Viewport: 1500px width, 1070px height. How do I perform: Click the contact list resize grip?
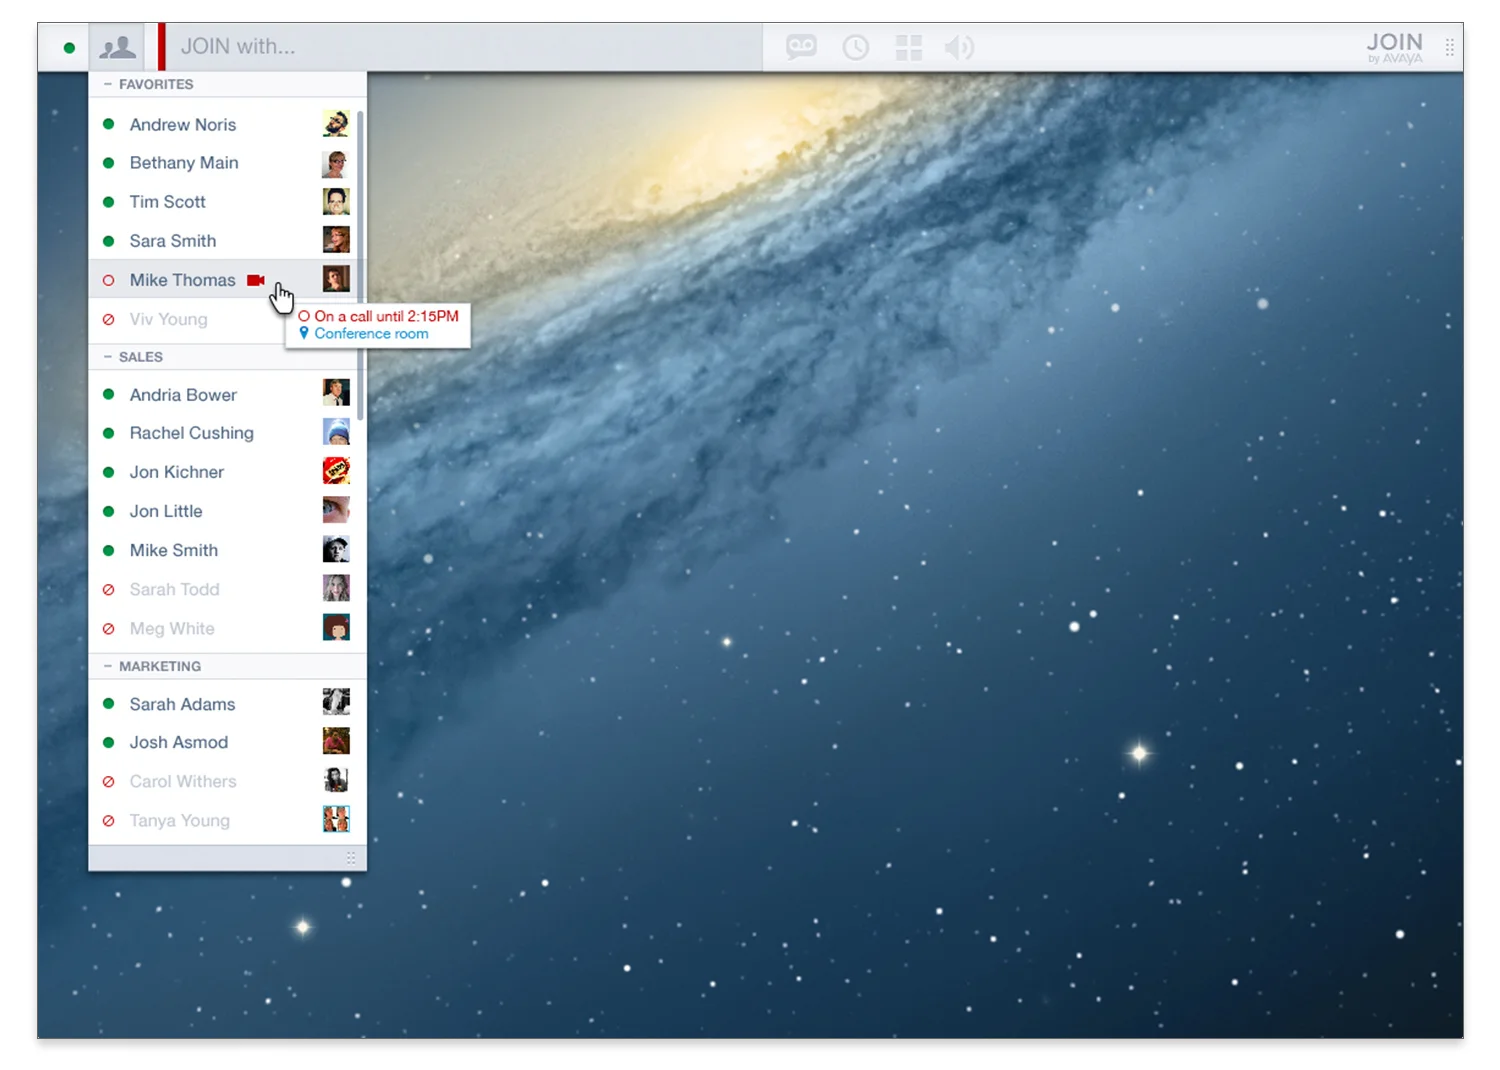click(351, 858)
